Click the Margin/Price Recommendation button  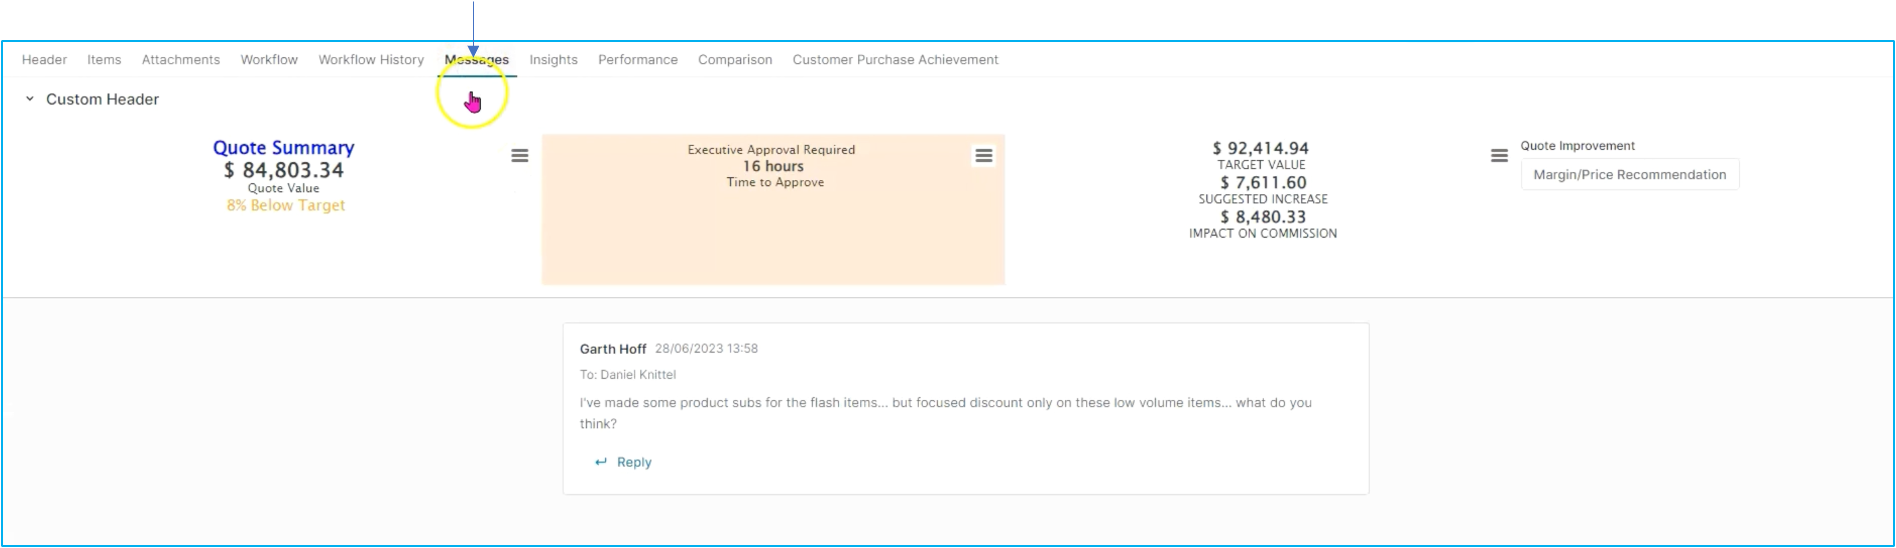1630,174
